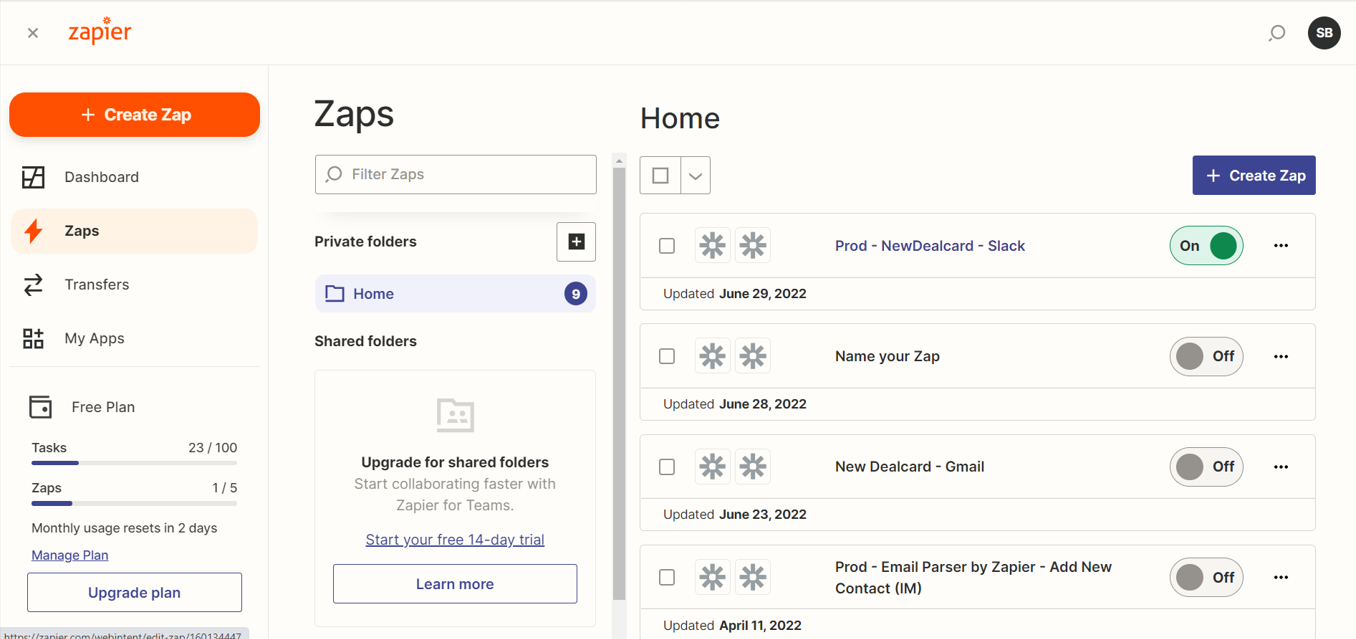Select the Home private folder

pyautogui.click(x=455, y=294)
